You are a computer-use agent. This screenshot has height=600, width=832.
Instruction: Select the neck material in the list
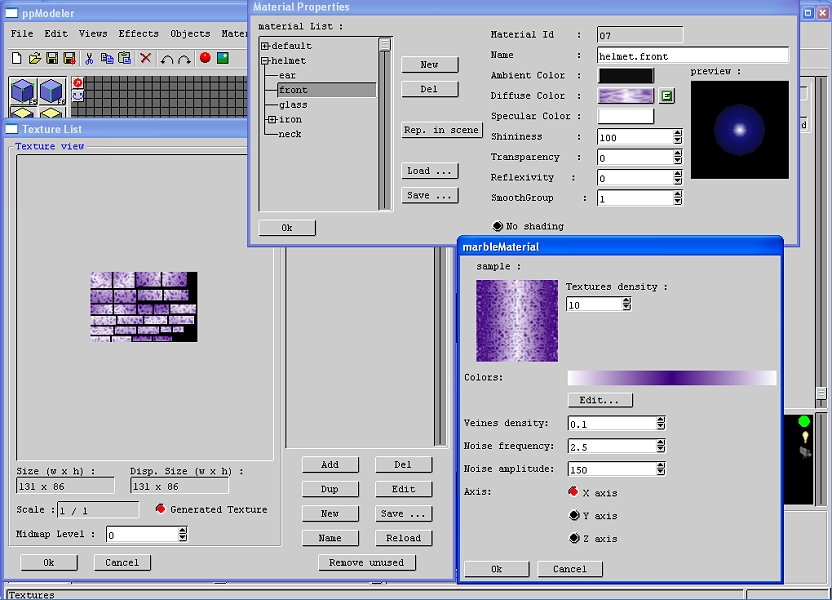click(x=290, y=134)
